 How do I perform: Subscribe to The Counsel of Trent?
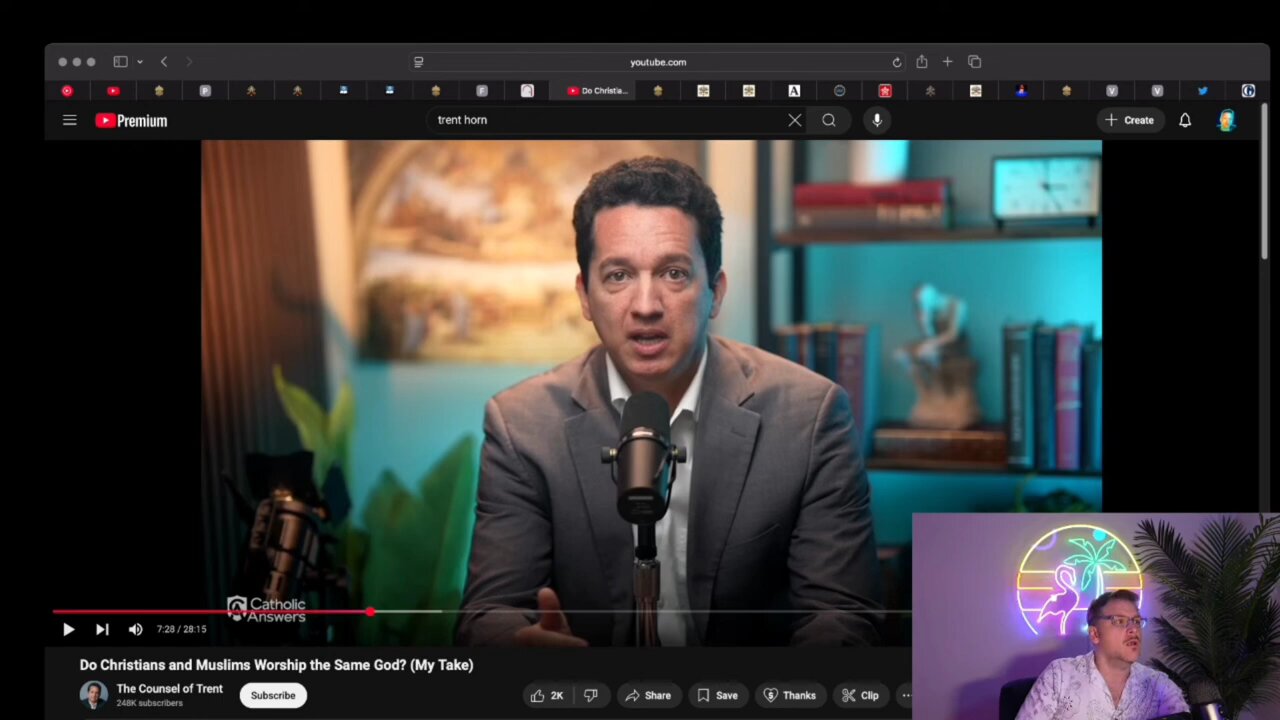click(273, 695)
